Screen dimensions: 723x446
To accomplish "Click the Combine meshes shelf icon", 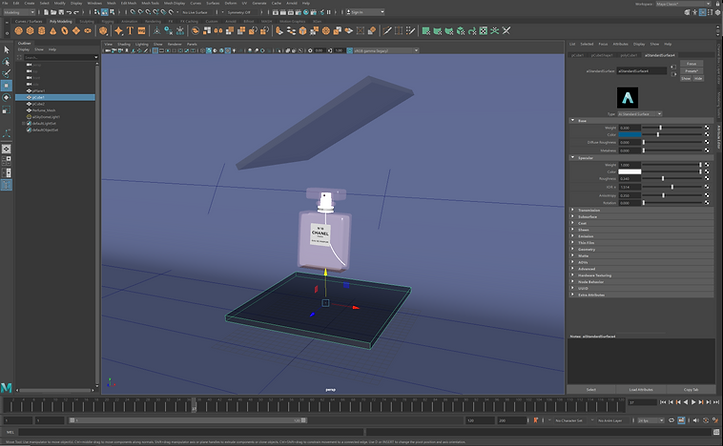I will [196, 31].
